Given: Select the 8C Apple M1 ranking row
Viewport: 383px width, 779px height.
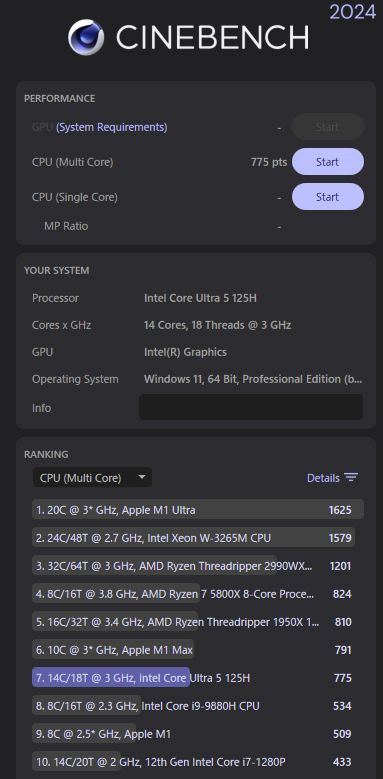Looking at the screenshot, I should pyautogui.click(x=198, y=733).
